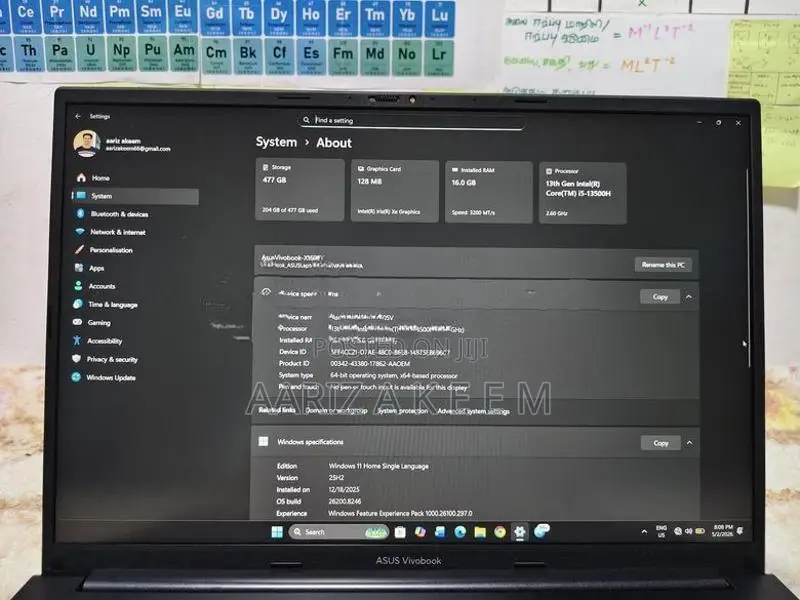This screenshot has width=800, height=600.
Task: Click the taskbar Search box
Action: (339, 532)
